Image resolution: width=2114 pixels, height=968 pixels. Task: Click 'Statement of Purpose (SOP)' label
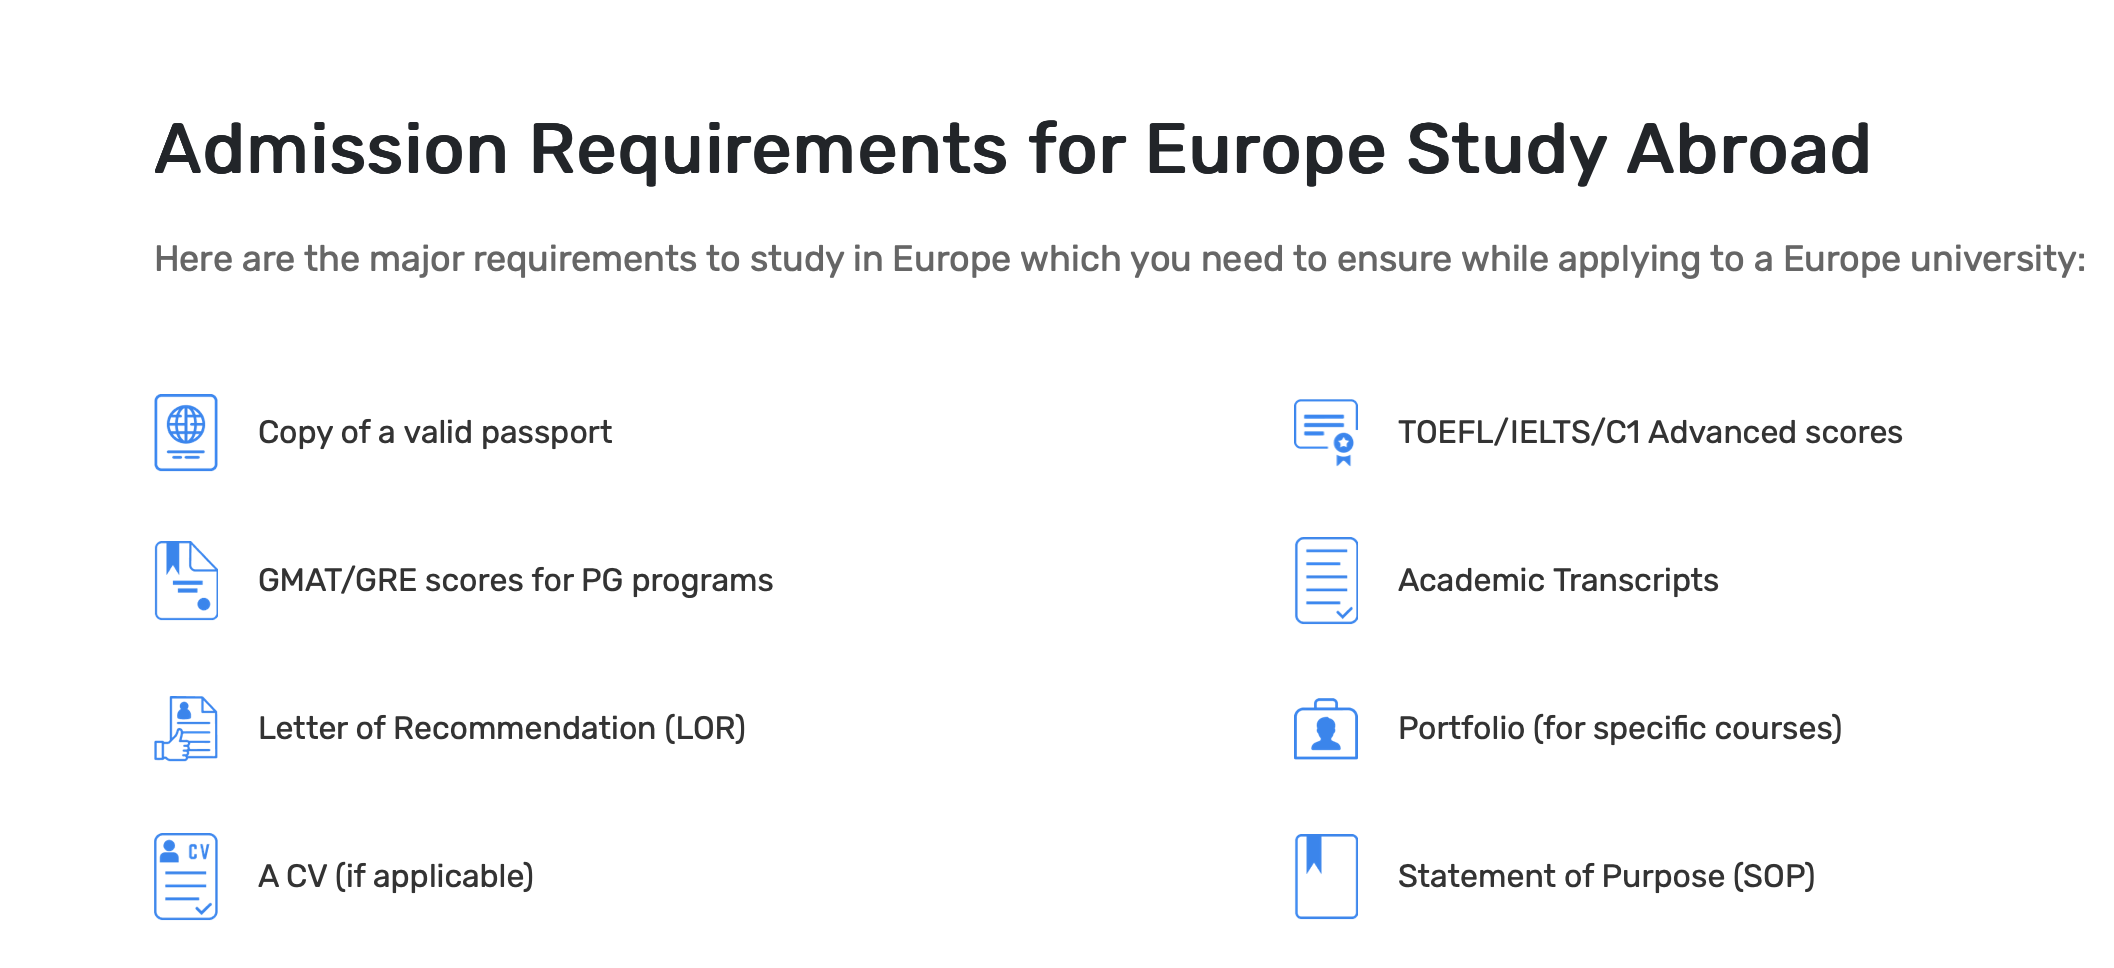point(1606,876)
